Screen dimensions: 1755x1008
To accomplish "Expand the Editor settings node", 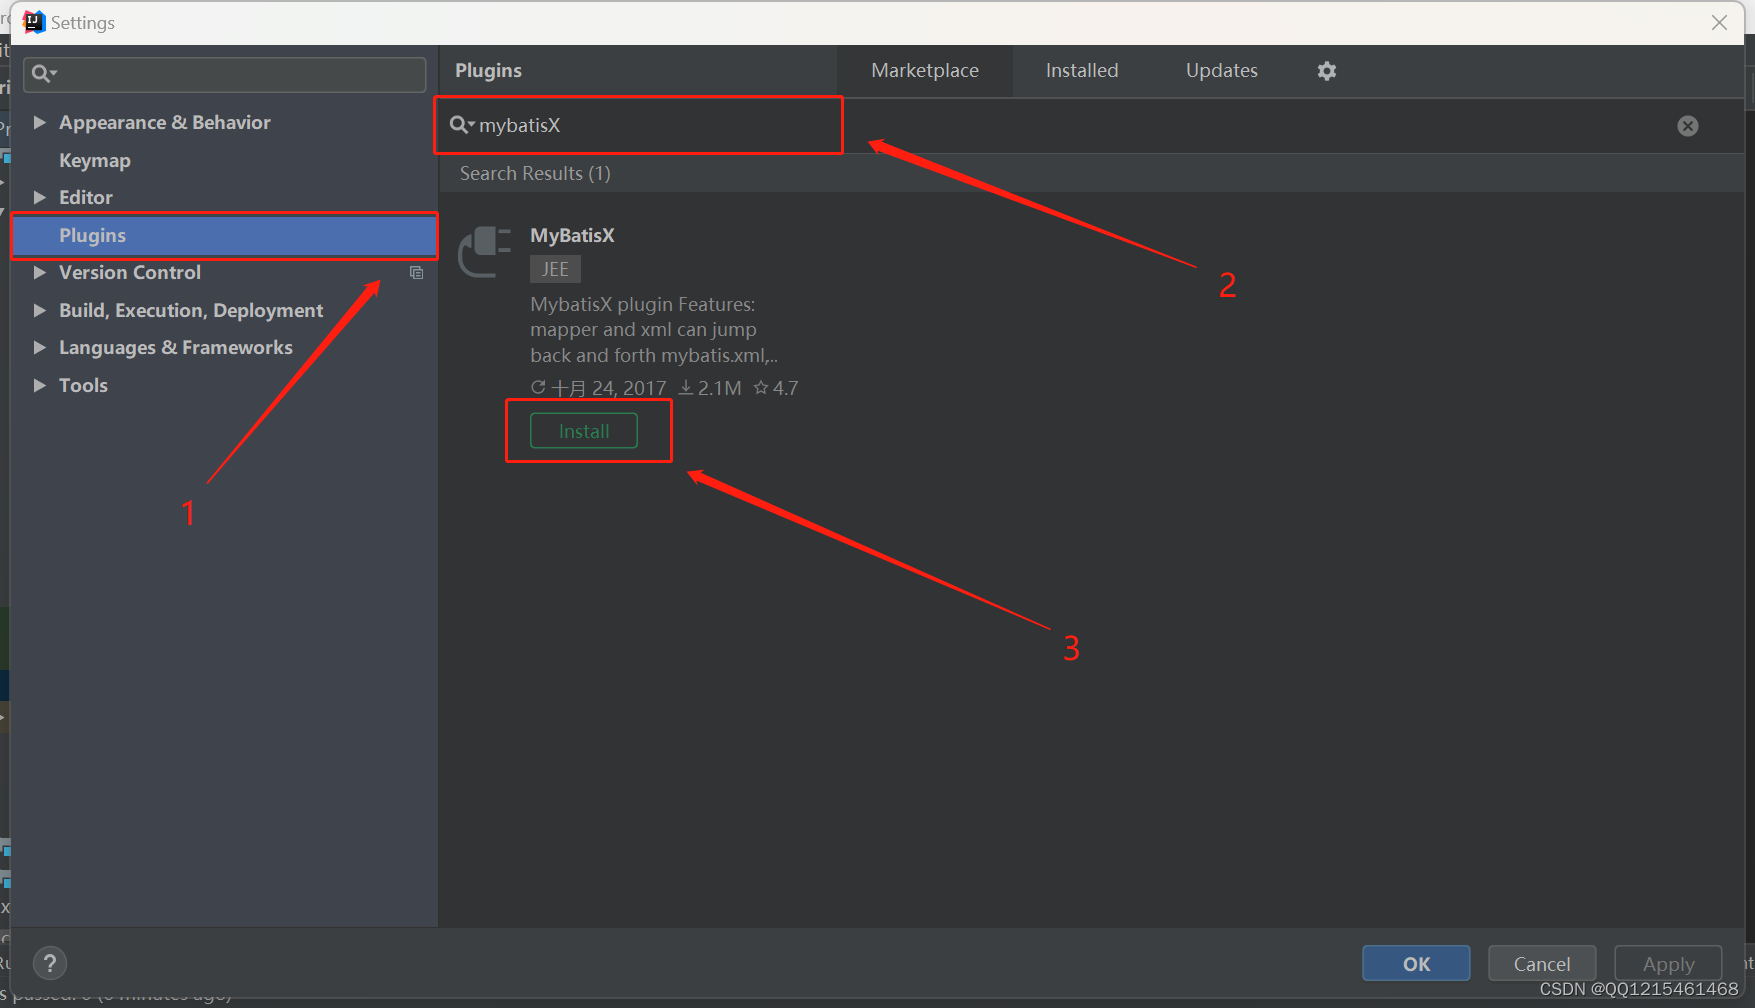I will (x=39, y=197).
